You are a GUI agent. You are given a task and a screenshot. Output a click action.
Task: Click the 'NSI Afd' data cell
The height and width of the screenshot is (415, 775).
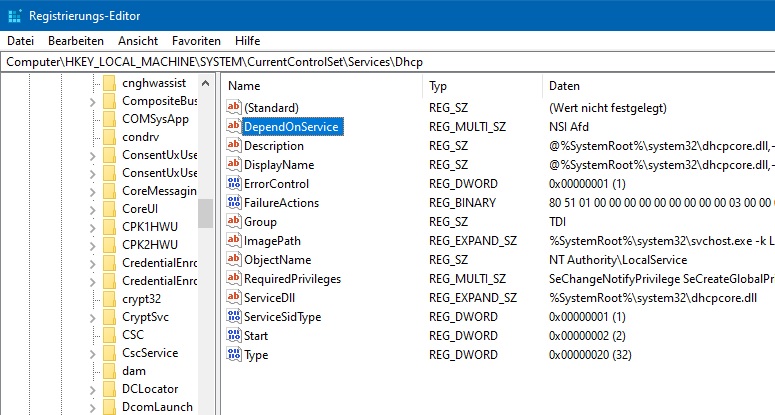pyautogui.click(x=568, y=126)
